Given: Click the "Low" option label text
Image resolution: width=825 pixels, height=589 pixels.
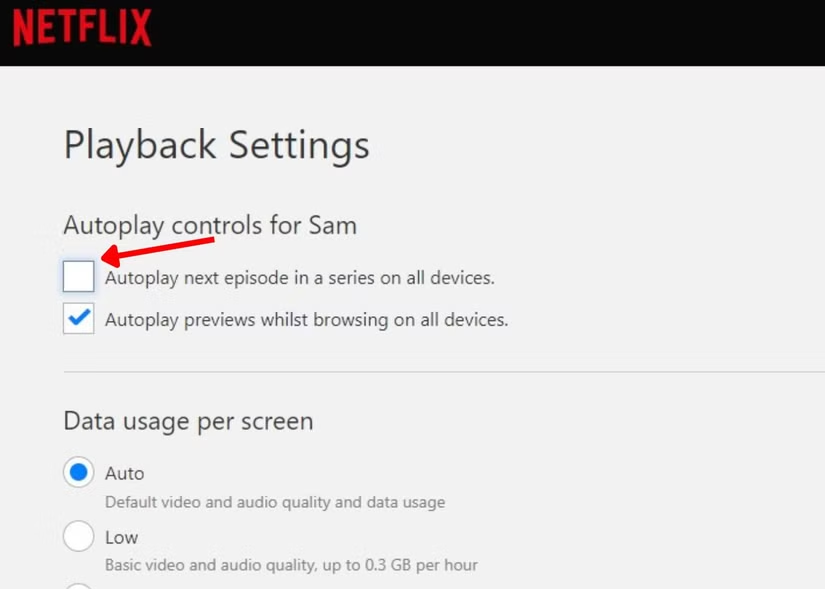Looking at the screenshot, I should (122, 537).
